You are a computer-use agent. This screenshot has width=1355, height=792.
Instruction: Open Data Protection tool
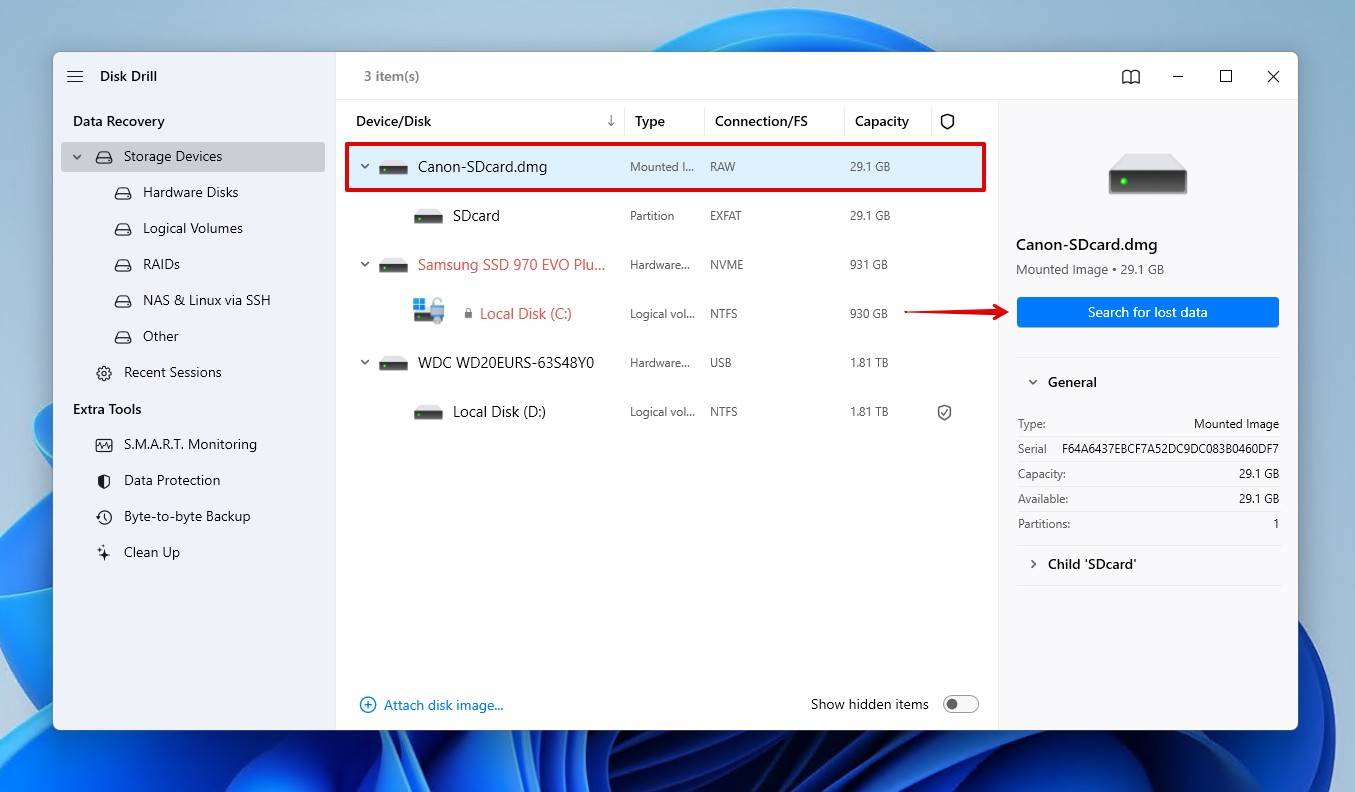[172, 480]
